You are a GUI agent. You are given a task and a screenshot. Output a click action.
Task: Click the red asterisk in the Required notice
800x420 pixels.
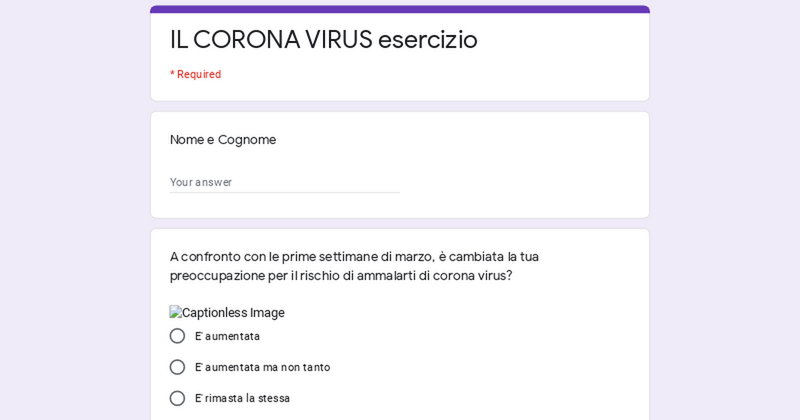[x=172, y=74]
